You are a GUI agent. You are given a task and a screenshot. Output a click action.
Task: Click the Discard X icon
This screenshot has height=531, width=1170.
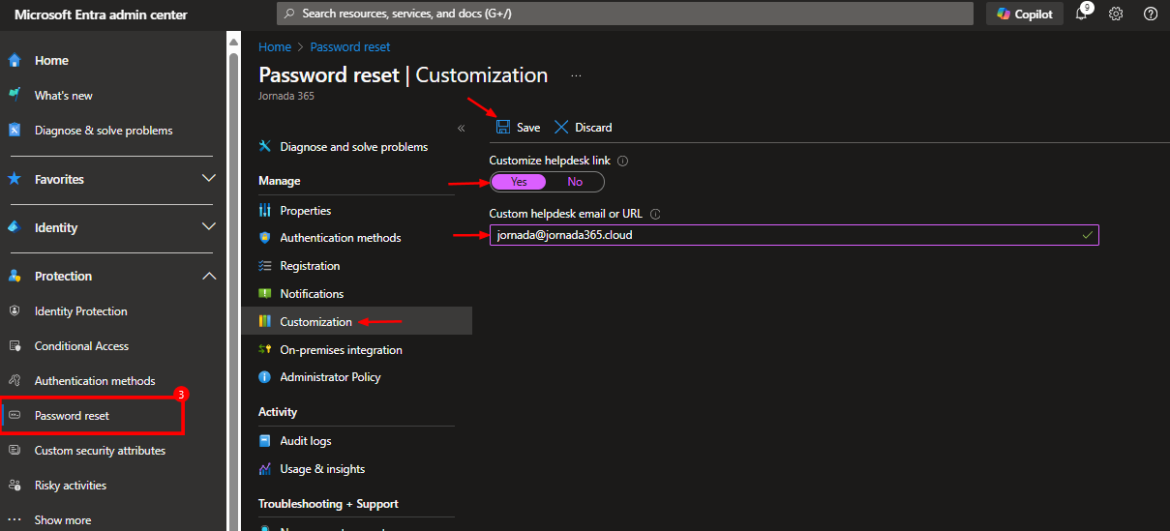coord(561,127)
